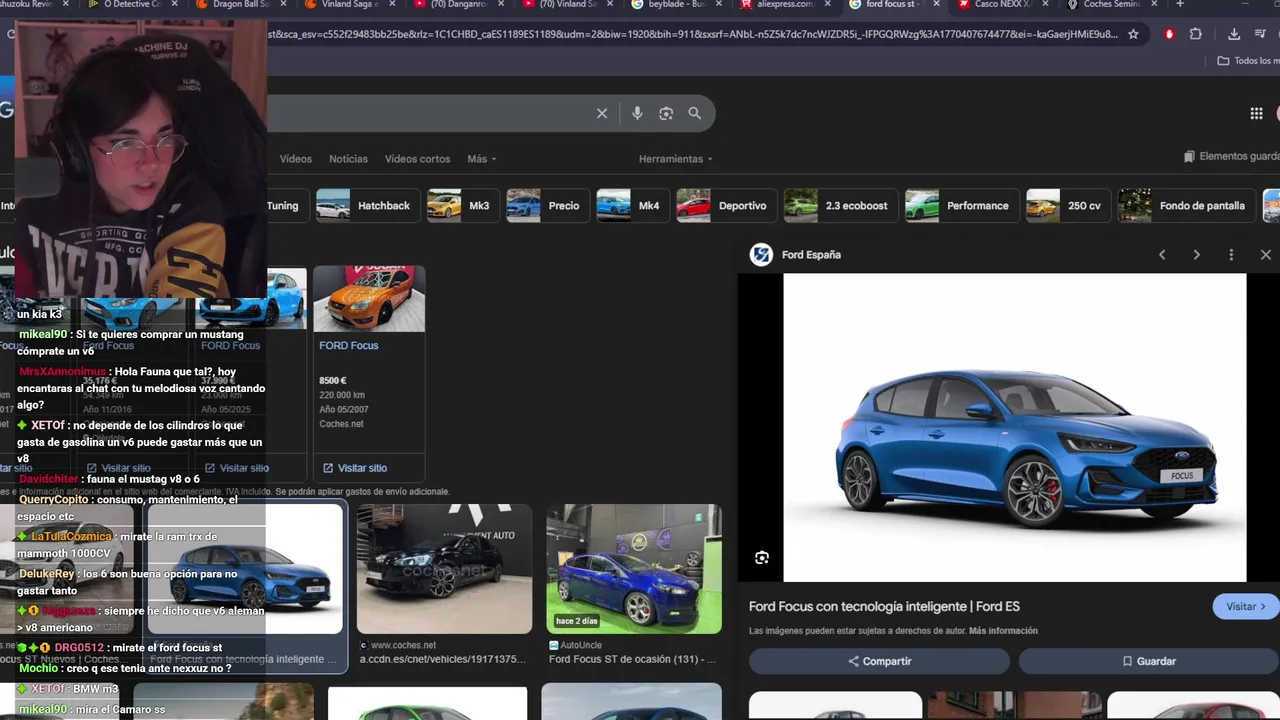The height and width of the screenshot is (720, 1280).
Task: Open black Ford coches.net result image
Action: coord(444,569)
